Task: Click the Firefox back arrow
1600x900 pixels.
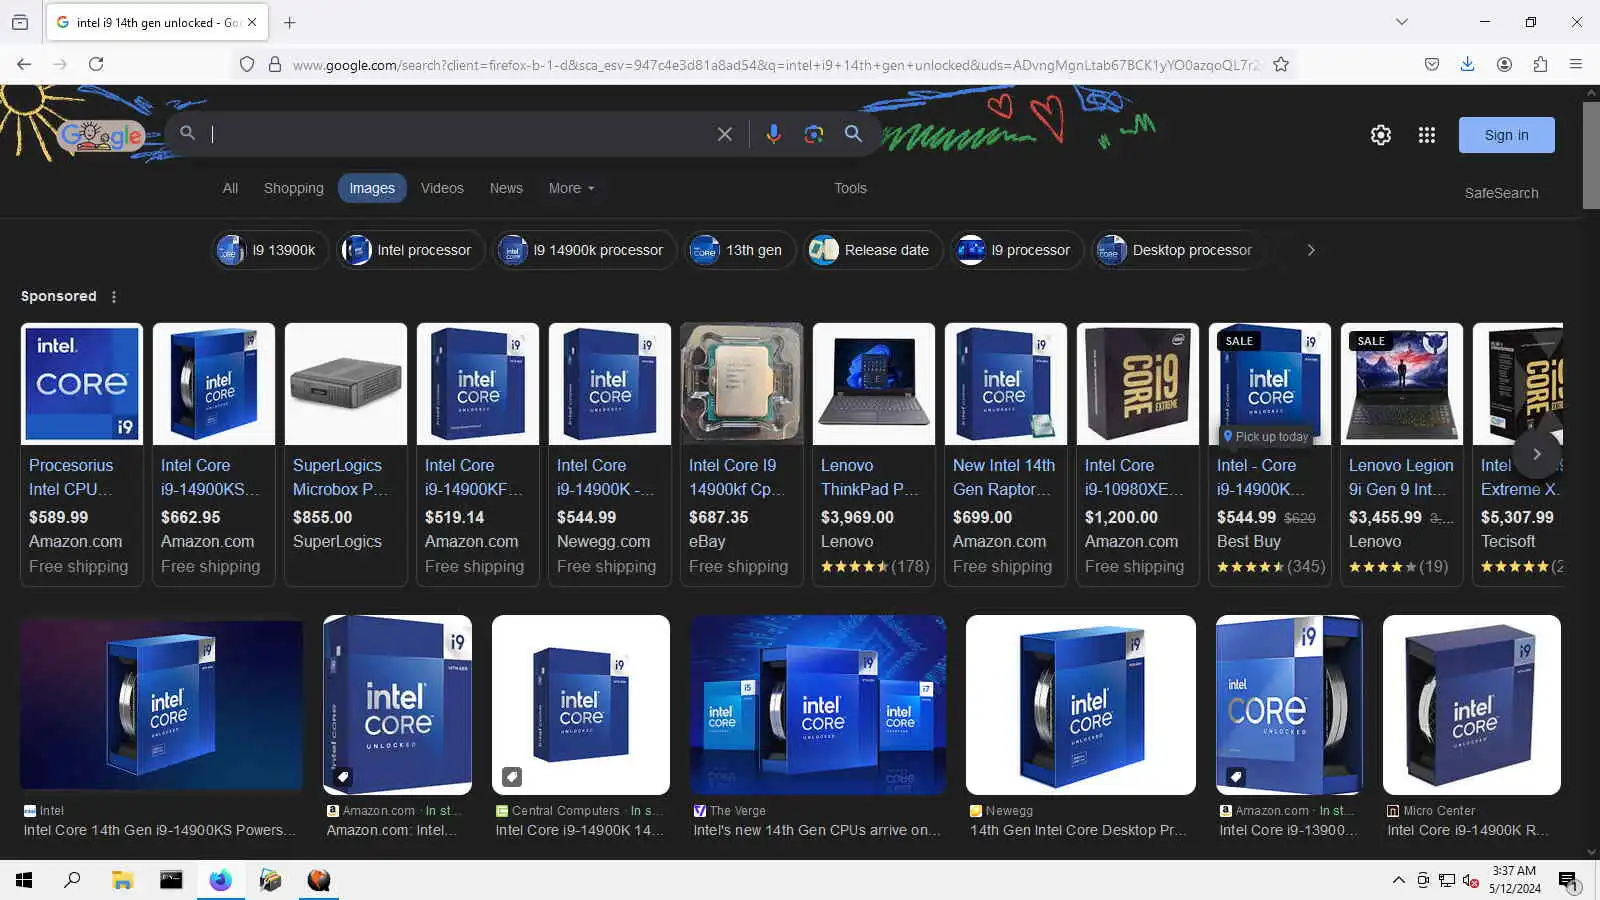Action: (x=24, y=64)
